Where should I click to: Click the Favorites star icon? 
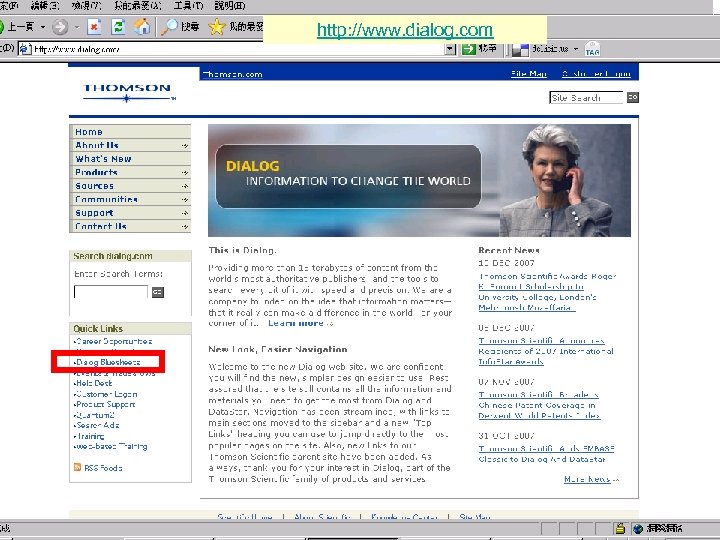[x=216, y=27]
